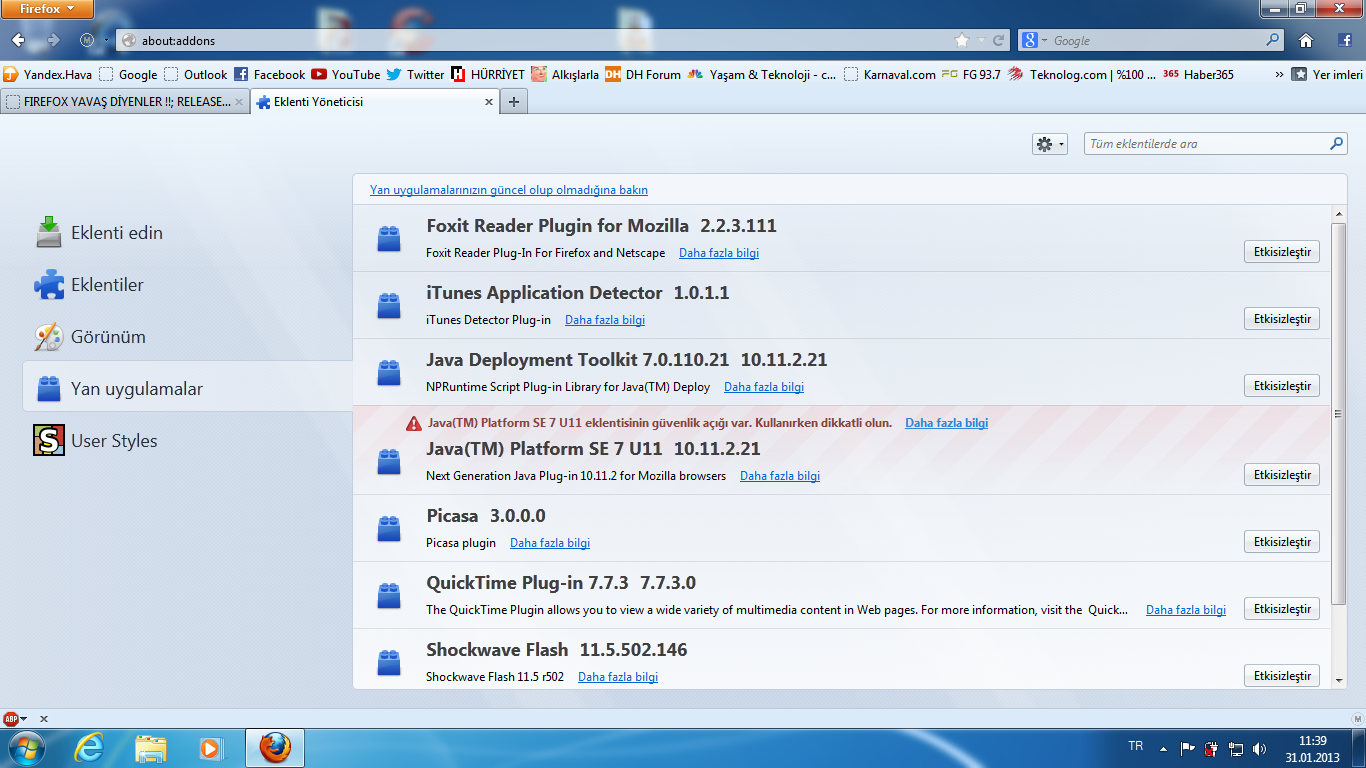The height and width of the screenshot is (768, 1366).
Task: Open Windows Media Player taskbar icon
Action: 210,748
